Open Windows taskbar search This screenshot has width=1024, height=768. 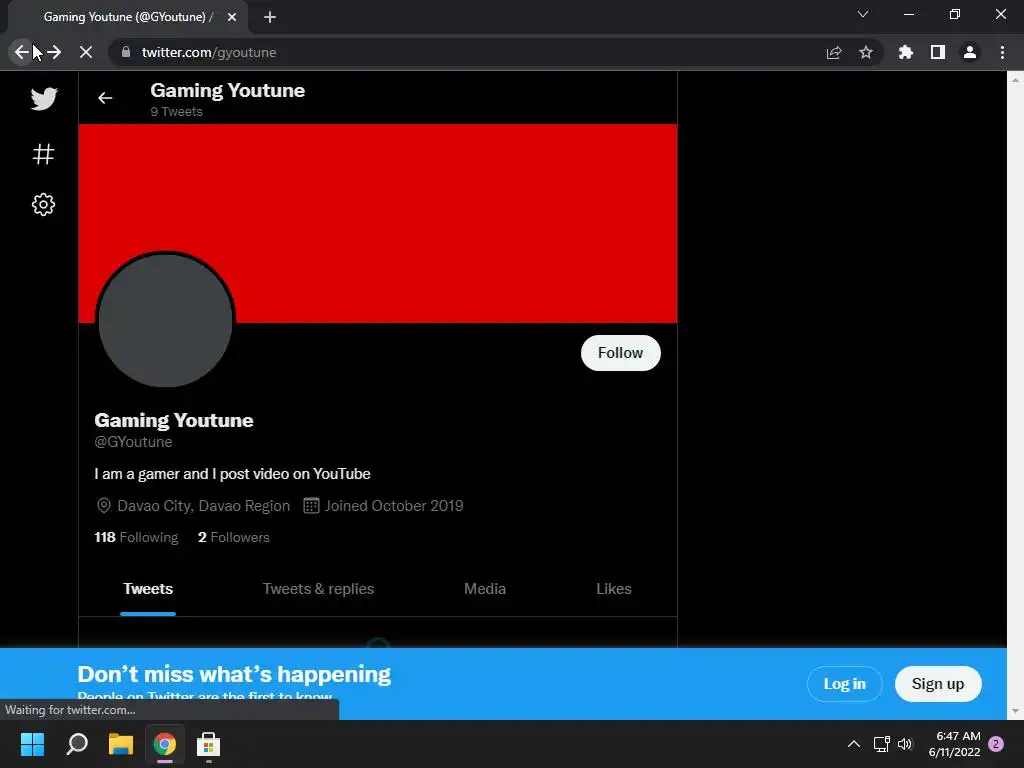(77, 744)
